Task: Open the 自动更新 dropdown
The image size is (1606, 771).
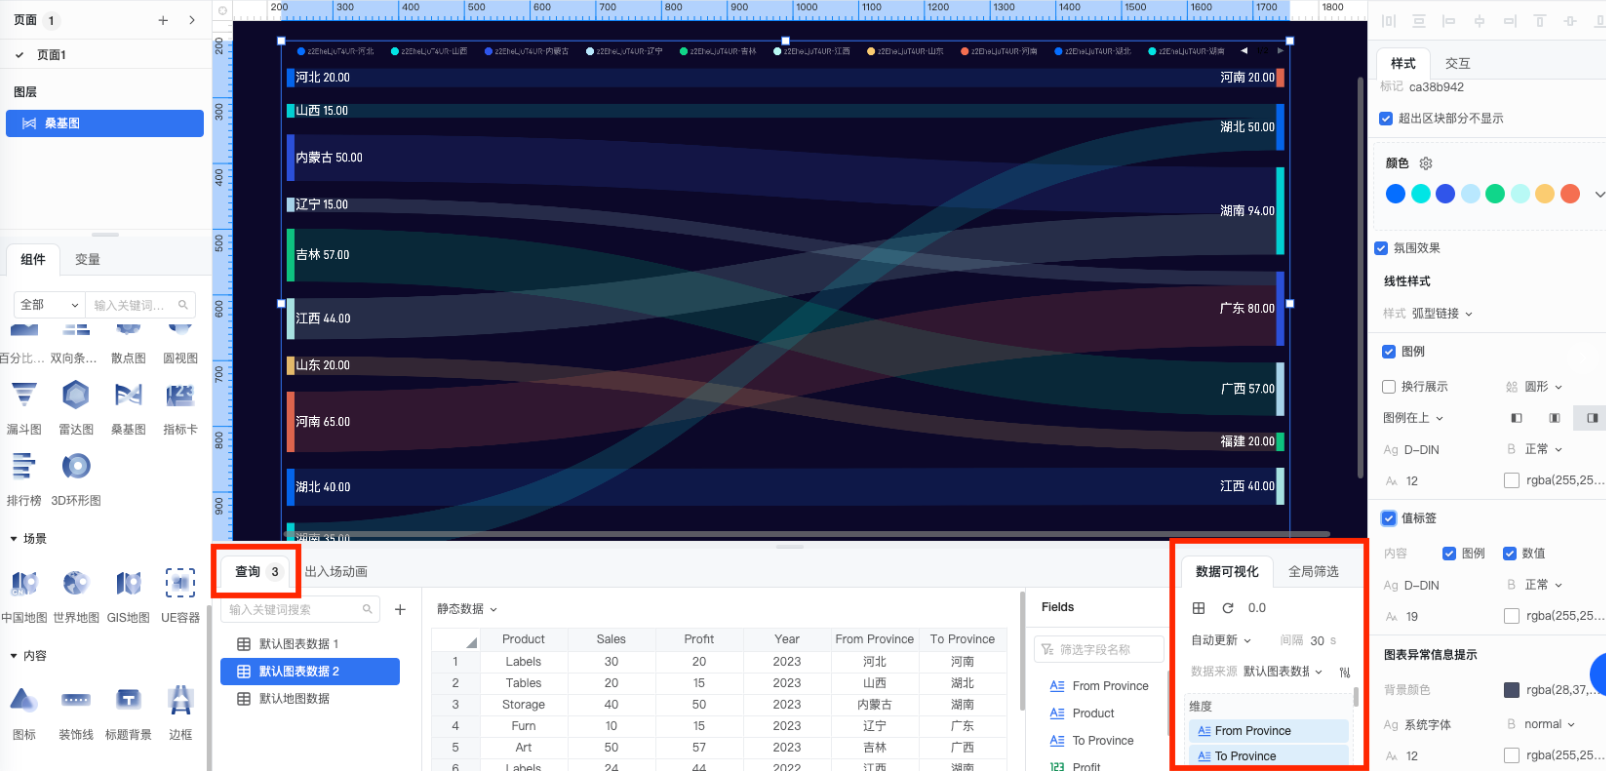Action: point(1221,640)
